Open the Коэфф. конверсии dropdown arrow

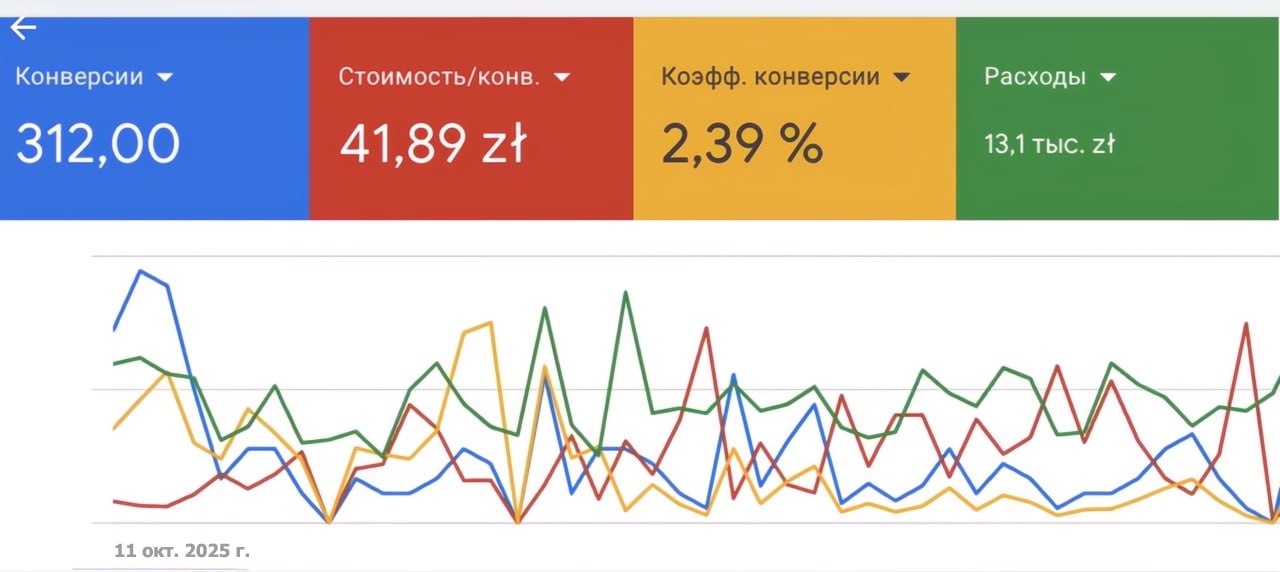pos(902,77)
